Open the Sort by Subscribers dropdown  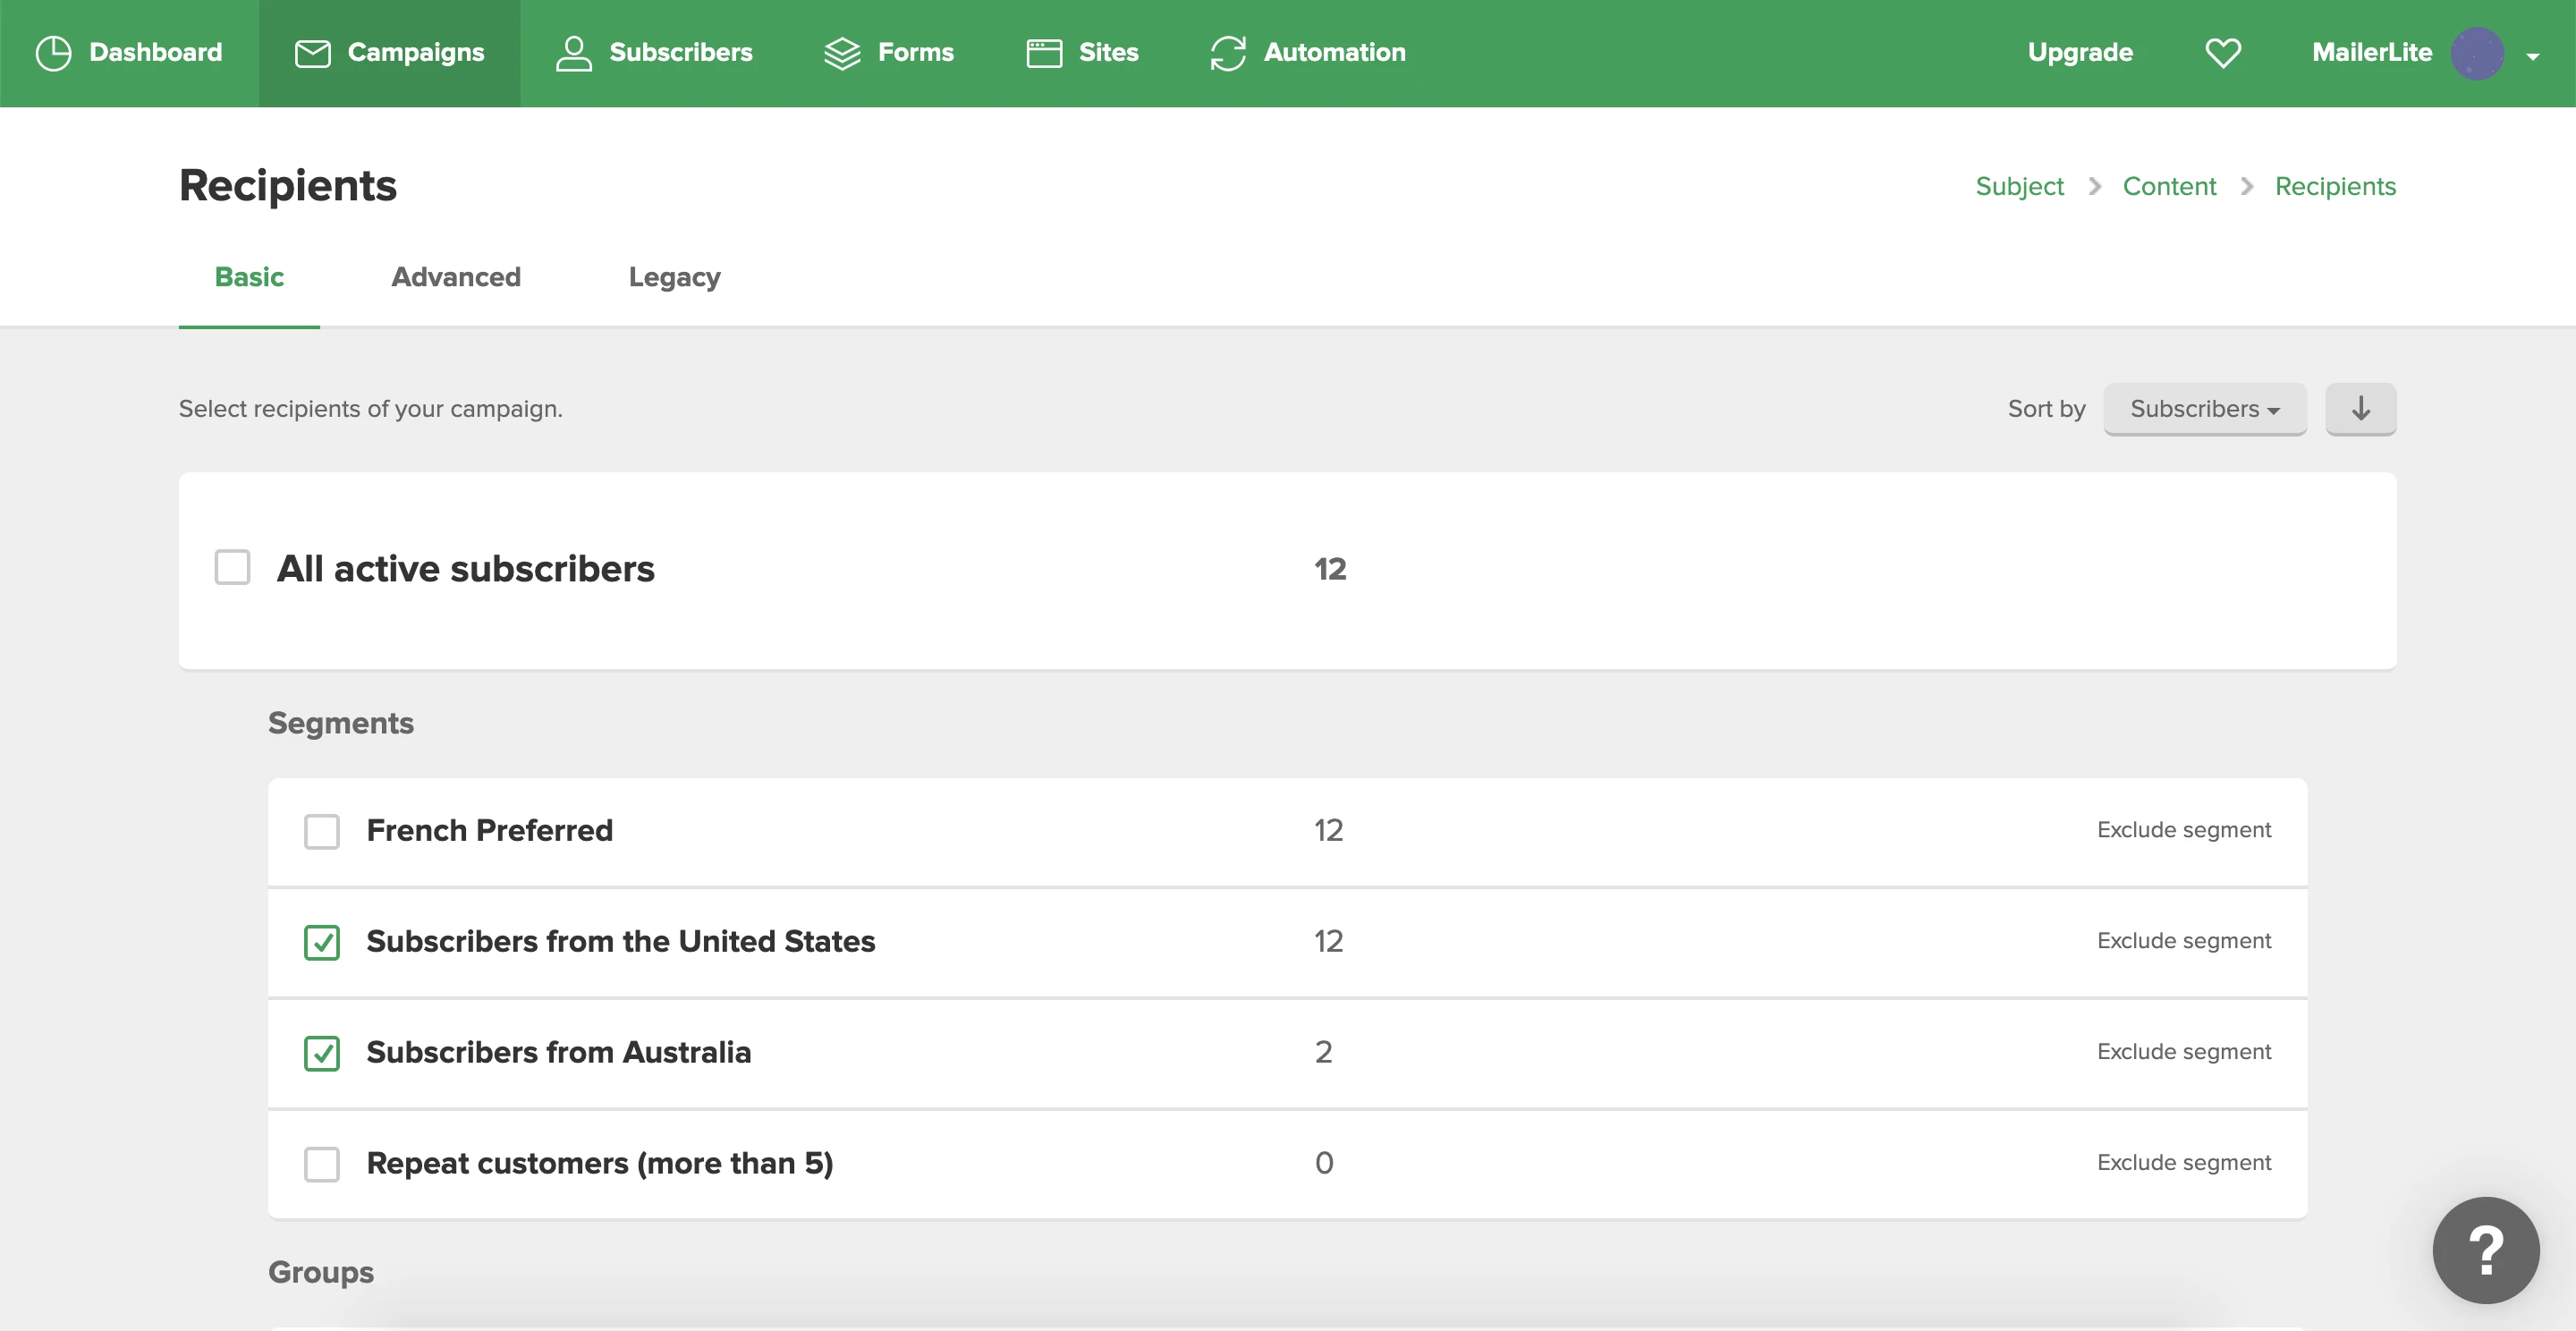[2204, 408]
